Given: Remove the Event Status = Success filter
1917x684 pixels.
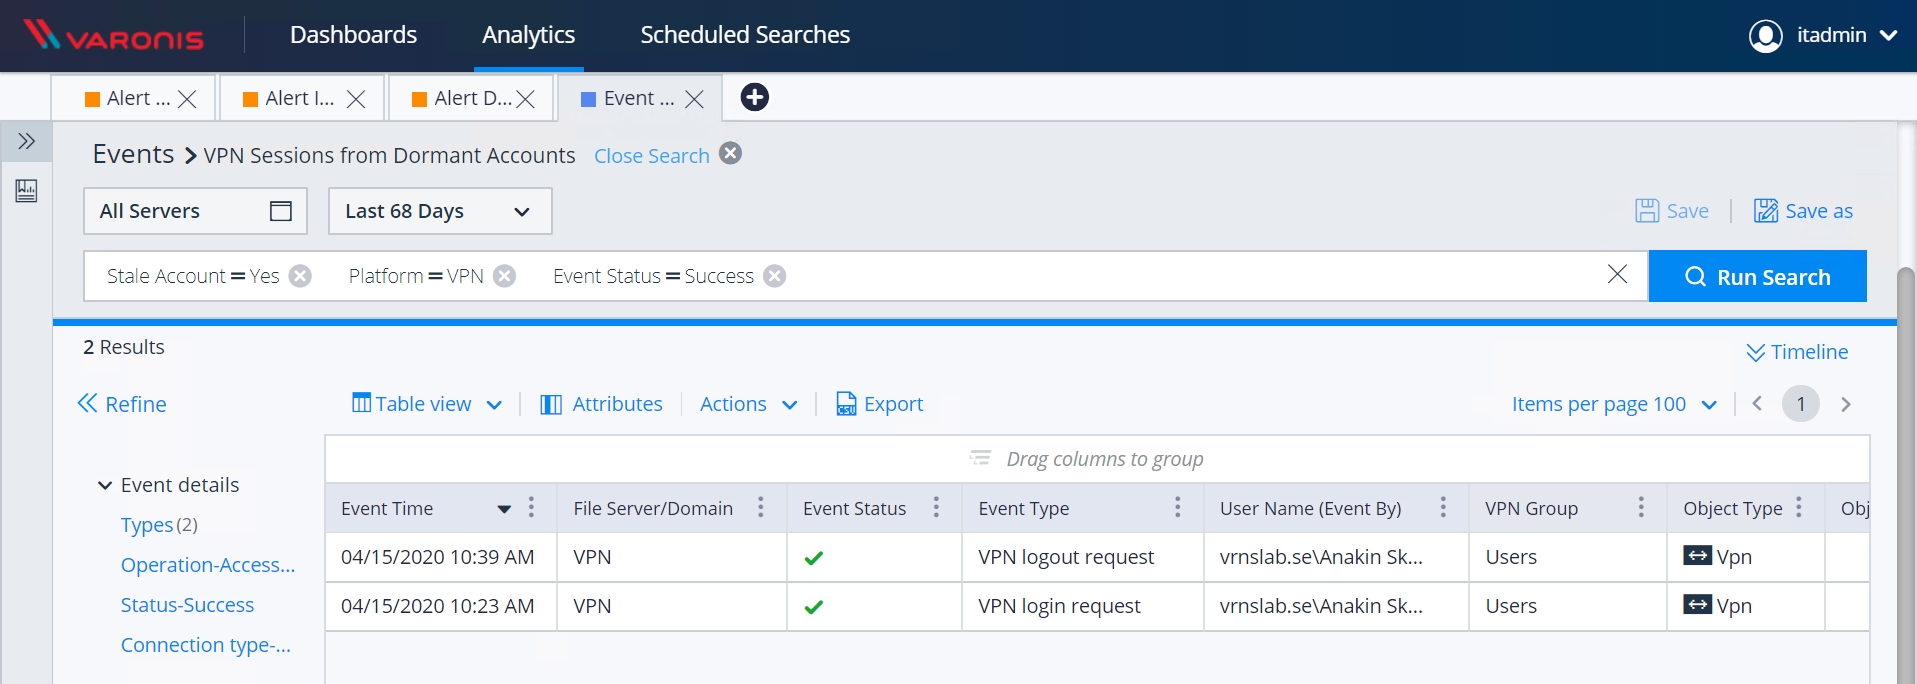Looking at the screenshot, I should [775, 276].
